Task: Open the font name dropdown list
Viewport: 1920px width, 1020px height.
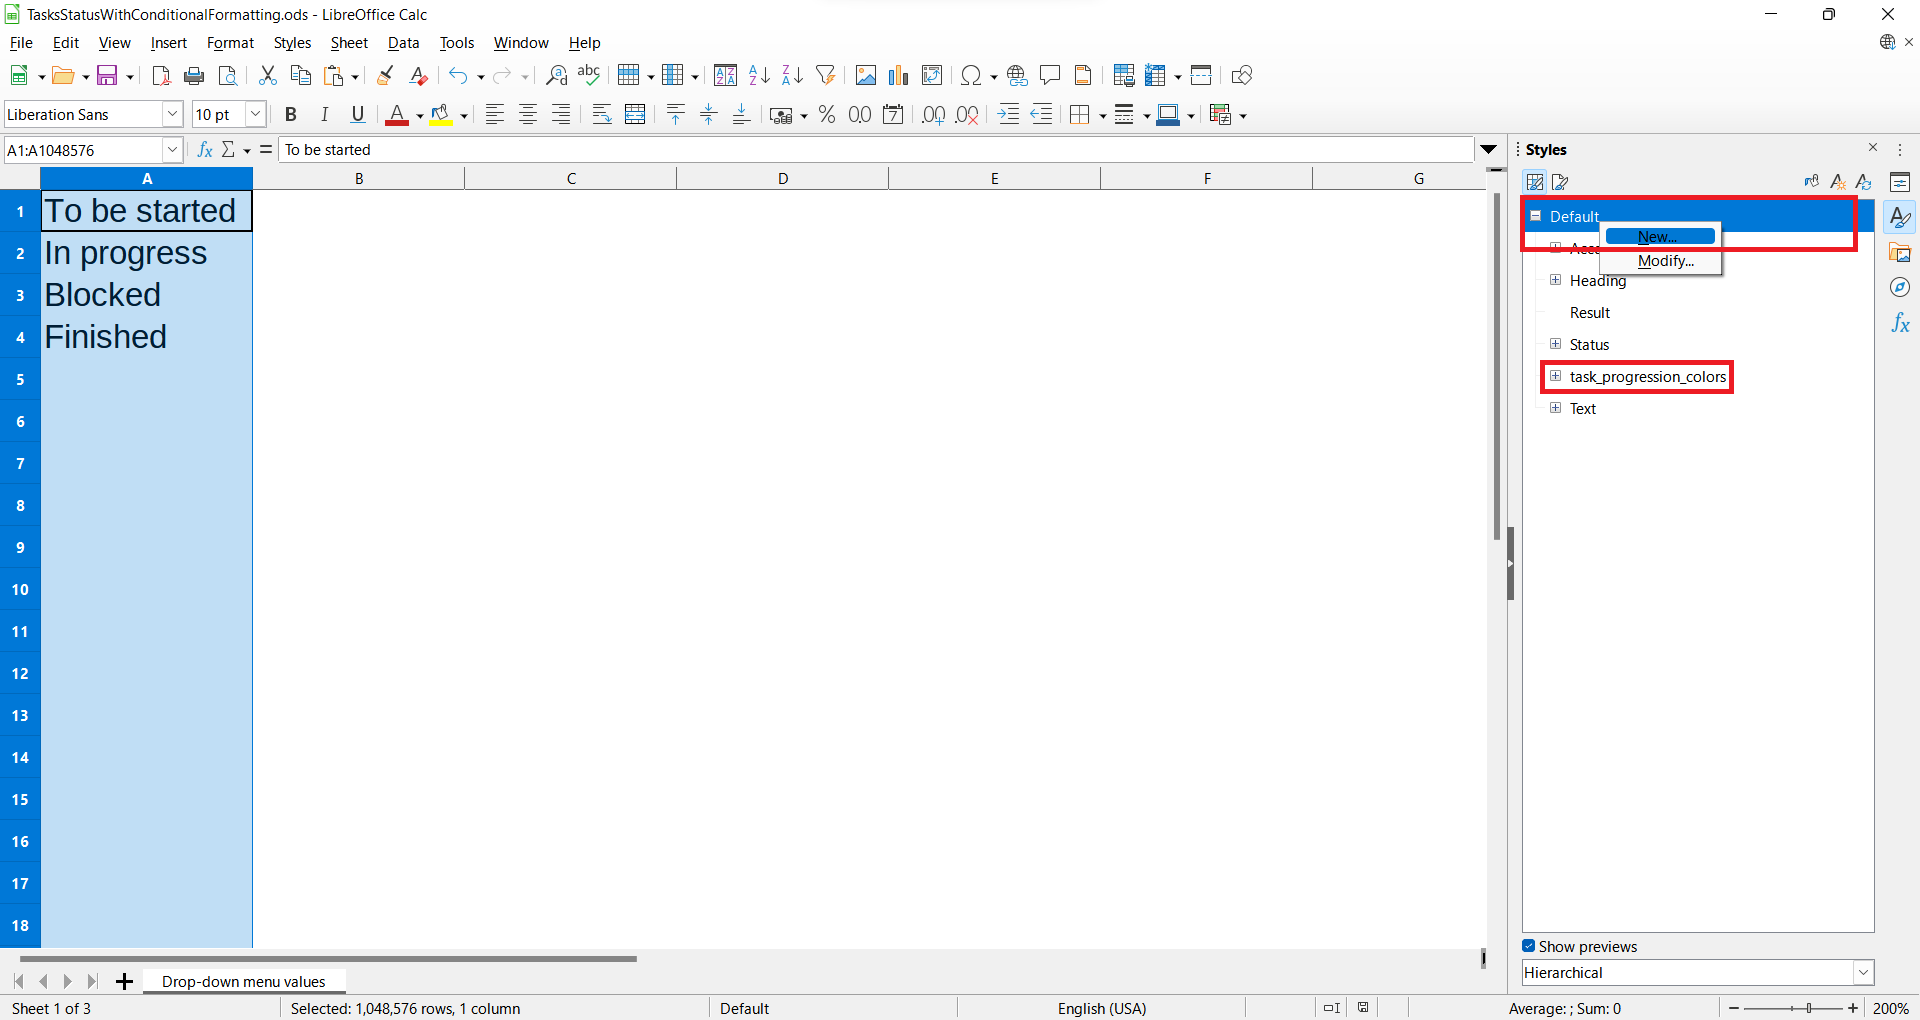Action: pyautogui.click(x=172, y=115)
